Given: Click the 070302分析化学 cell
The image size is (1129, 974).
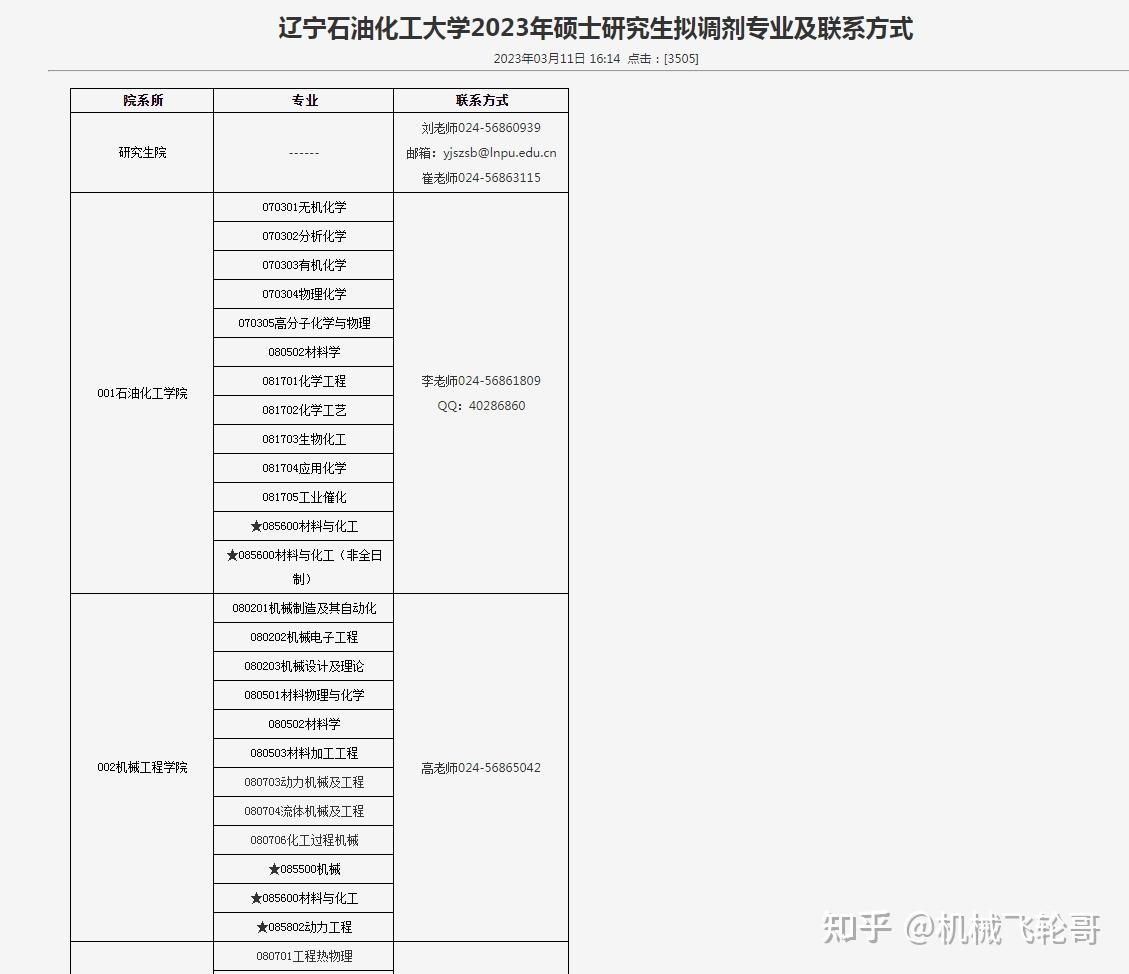Looking at the screenshot, I should point(304,236).
